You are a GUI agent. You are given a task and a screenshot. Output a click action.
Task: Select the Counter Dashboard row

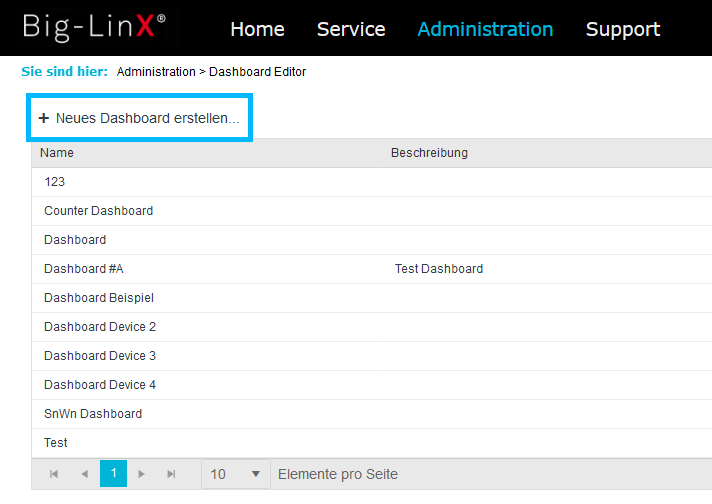point(372,211)
